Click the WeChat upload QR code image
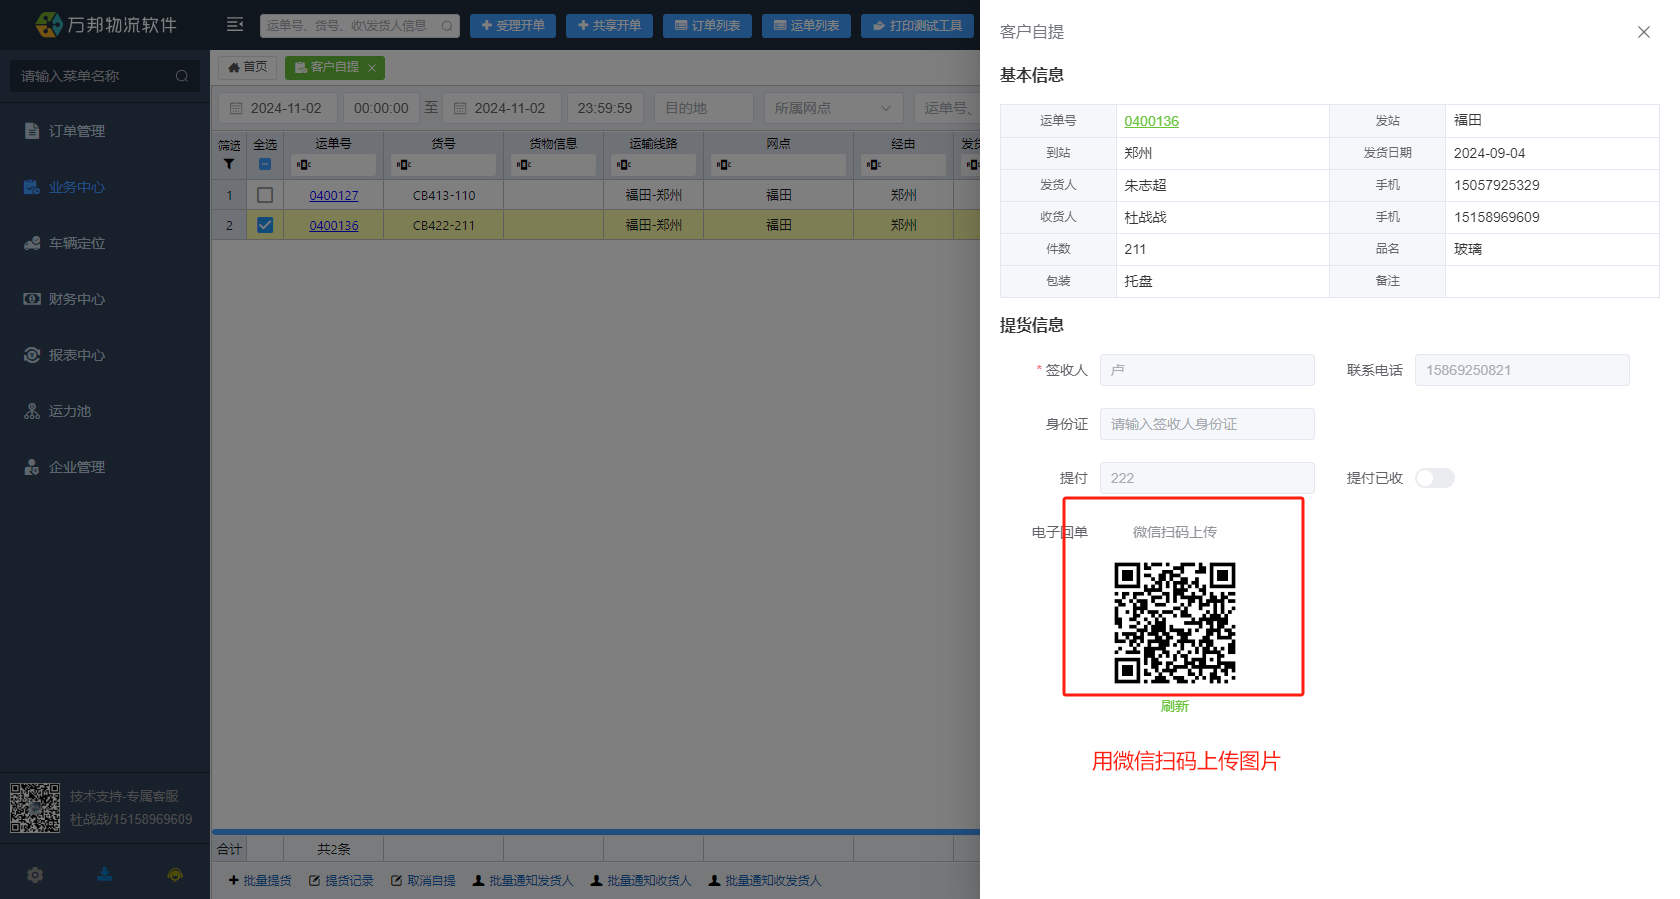Image resolution: width=1680 pixels, height=899 pixels. pyautogui.click(x=1175, y=623)
